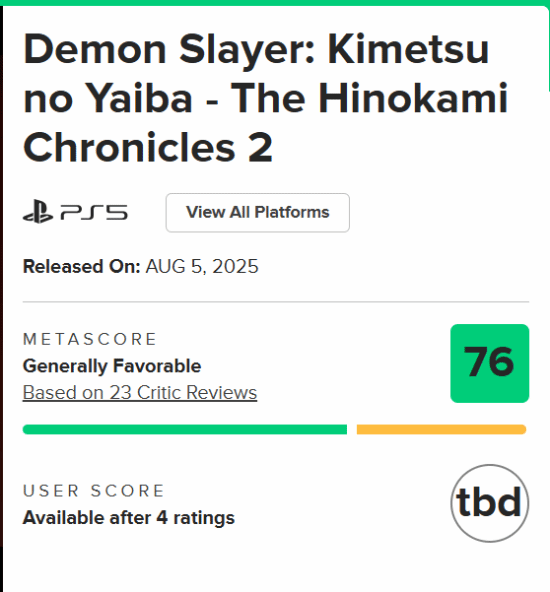The height and width of the screenshot is (592, 550).
Task: Open Based on 23 Critic Reviews link
Action: 140,392
